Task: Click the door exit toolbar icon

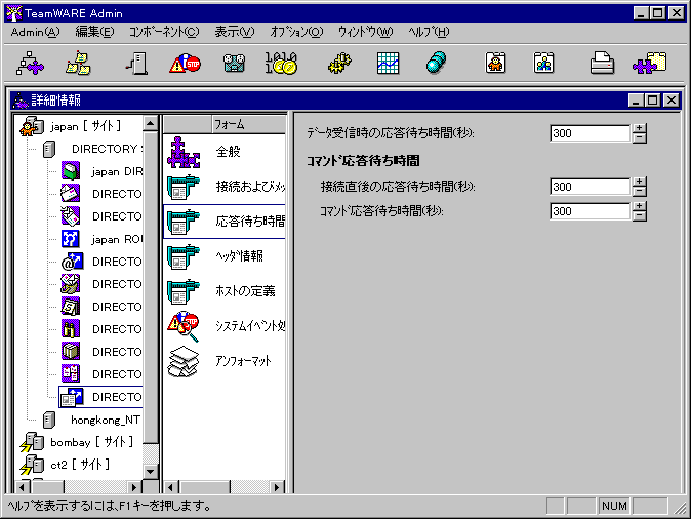Action: (137, 63)
